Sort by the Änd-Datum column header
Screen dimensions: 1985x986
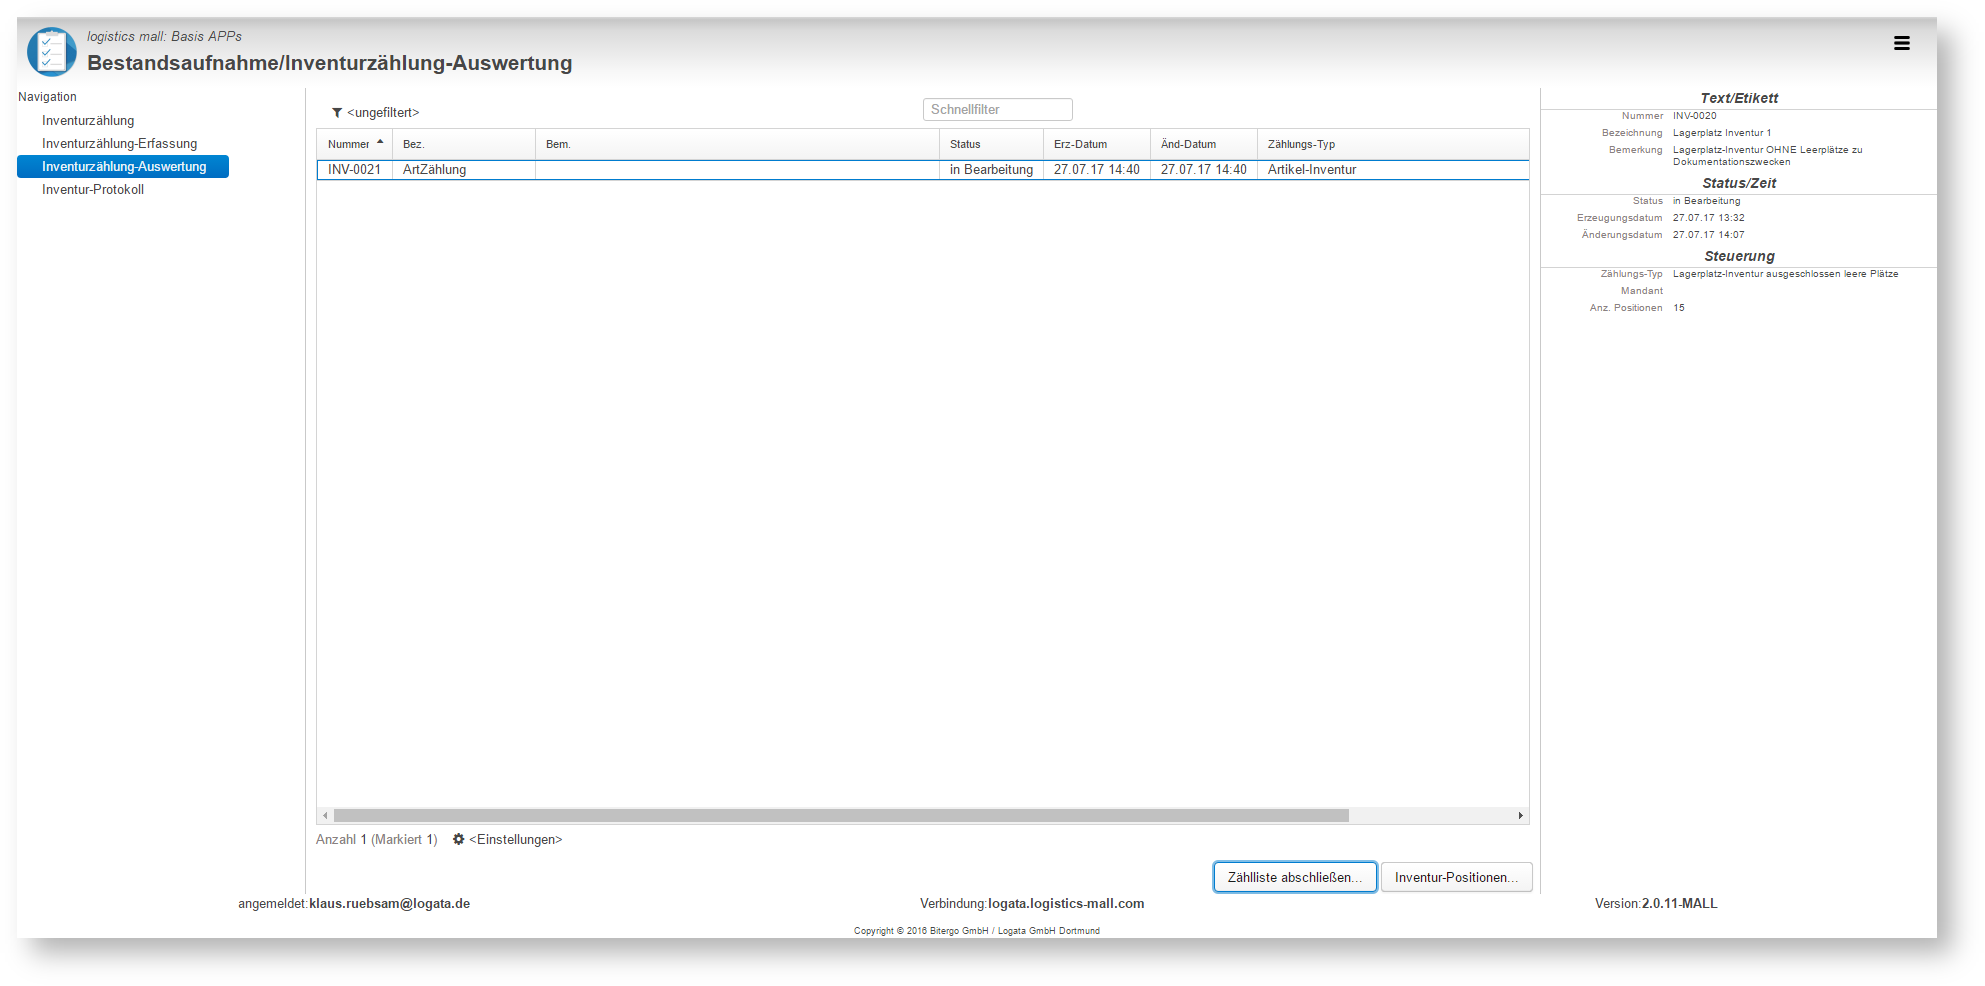(1203, 144)
